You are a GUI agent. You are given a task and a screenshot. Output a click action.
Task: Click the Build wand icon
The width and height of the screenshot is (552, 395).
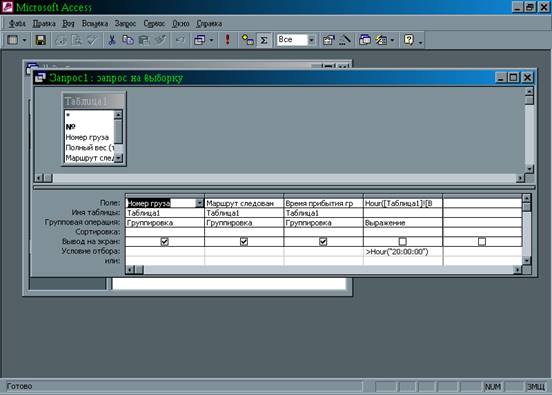click(345, 40)
